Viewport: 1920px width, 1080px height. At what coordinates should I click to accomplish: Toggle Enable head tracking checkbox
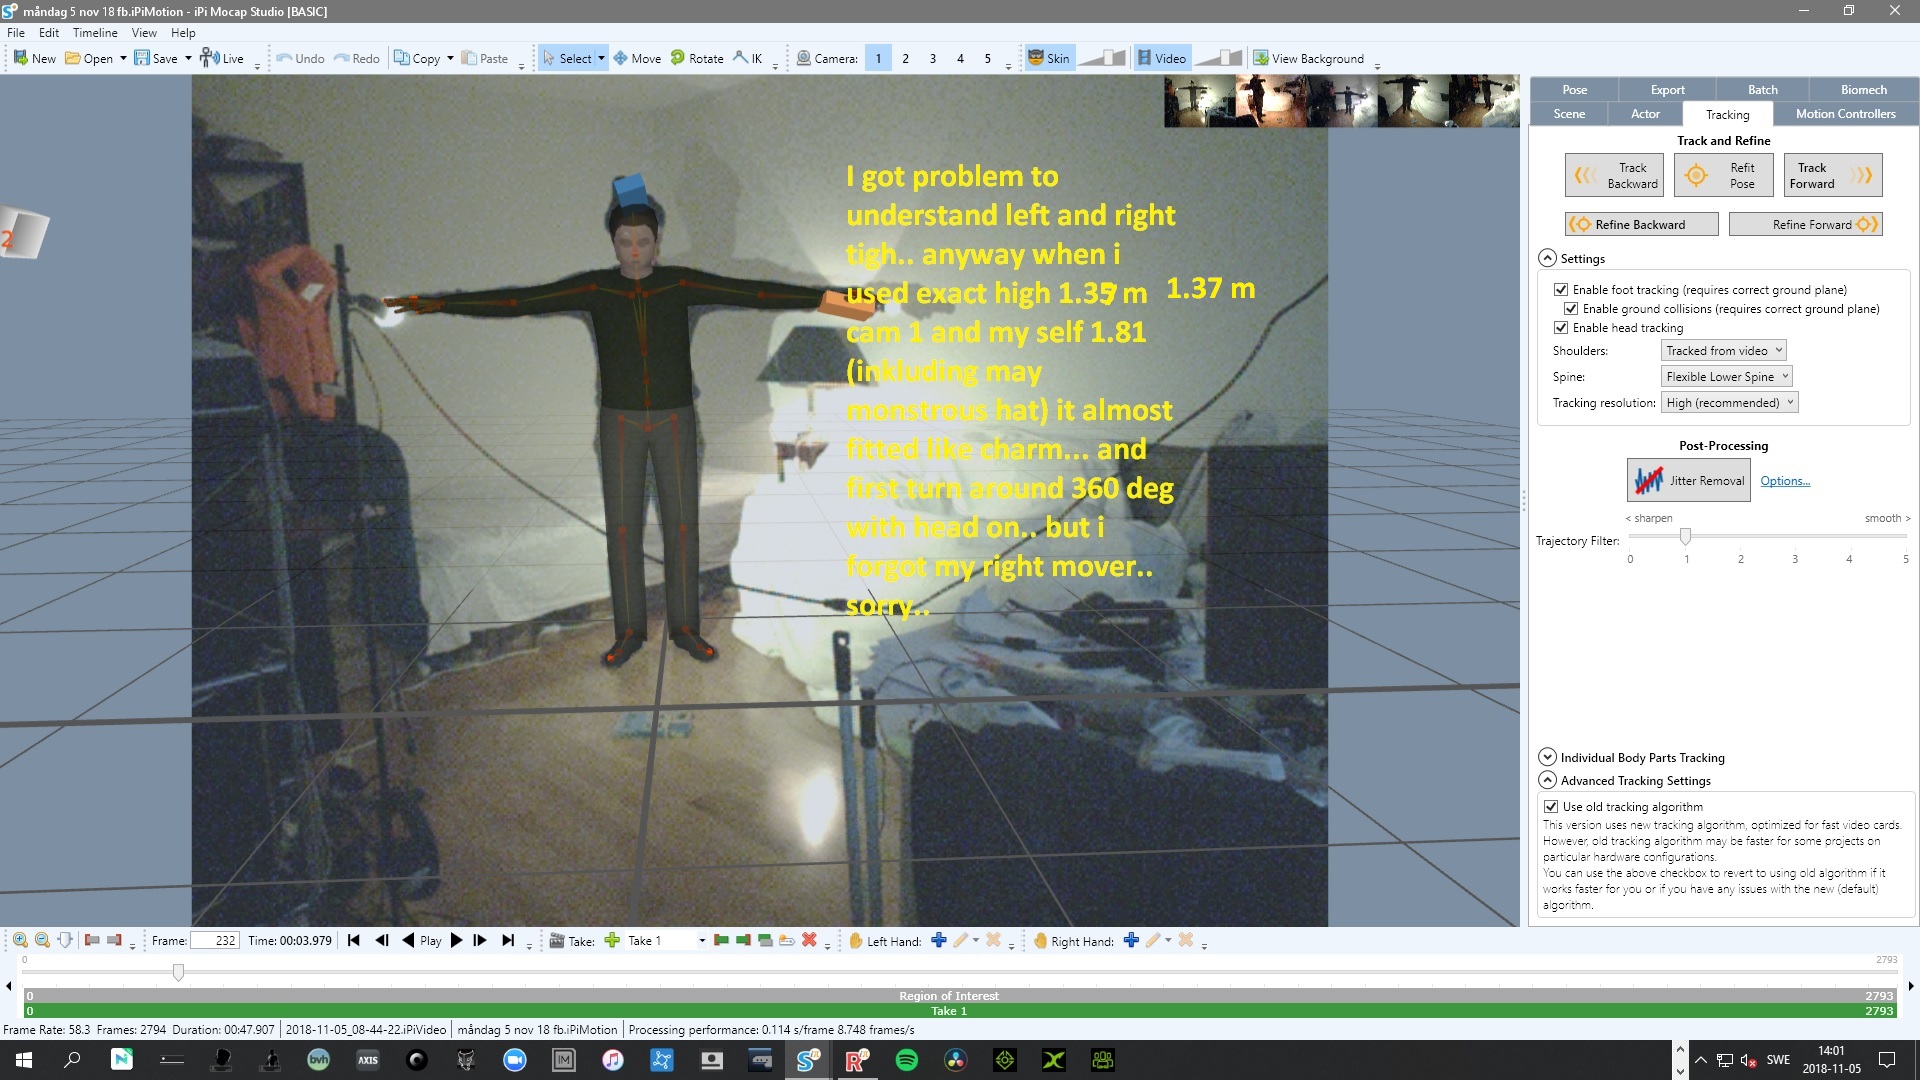[1560, 328]
